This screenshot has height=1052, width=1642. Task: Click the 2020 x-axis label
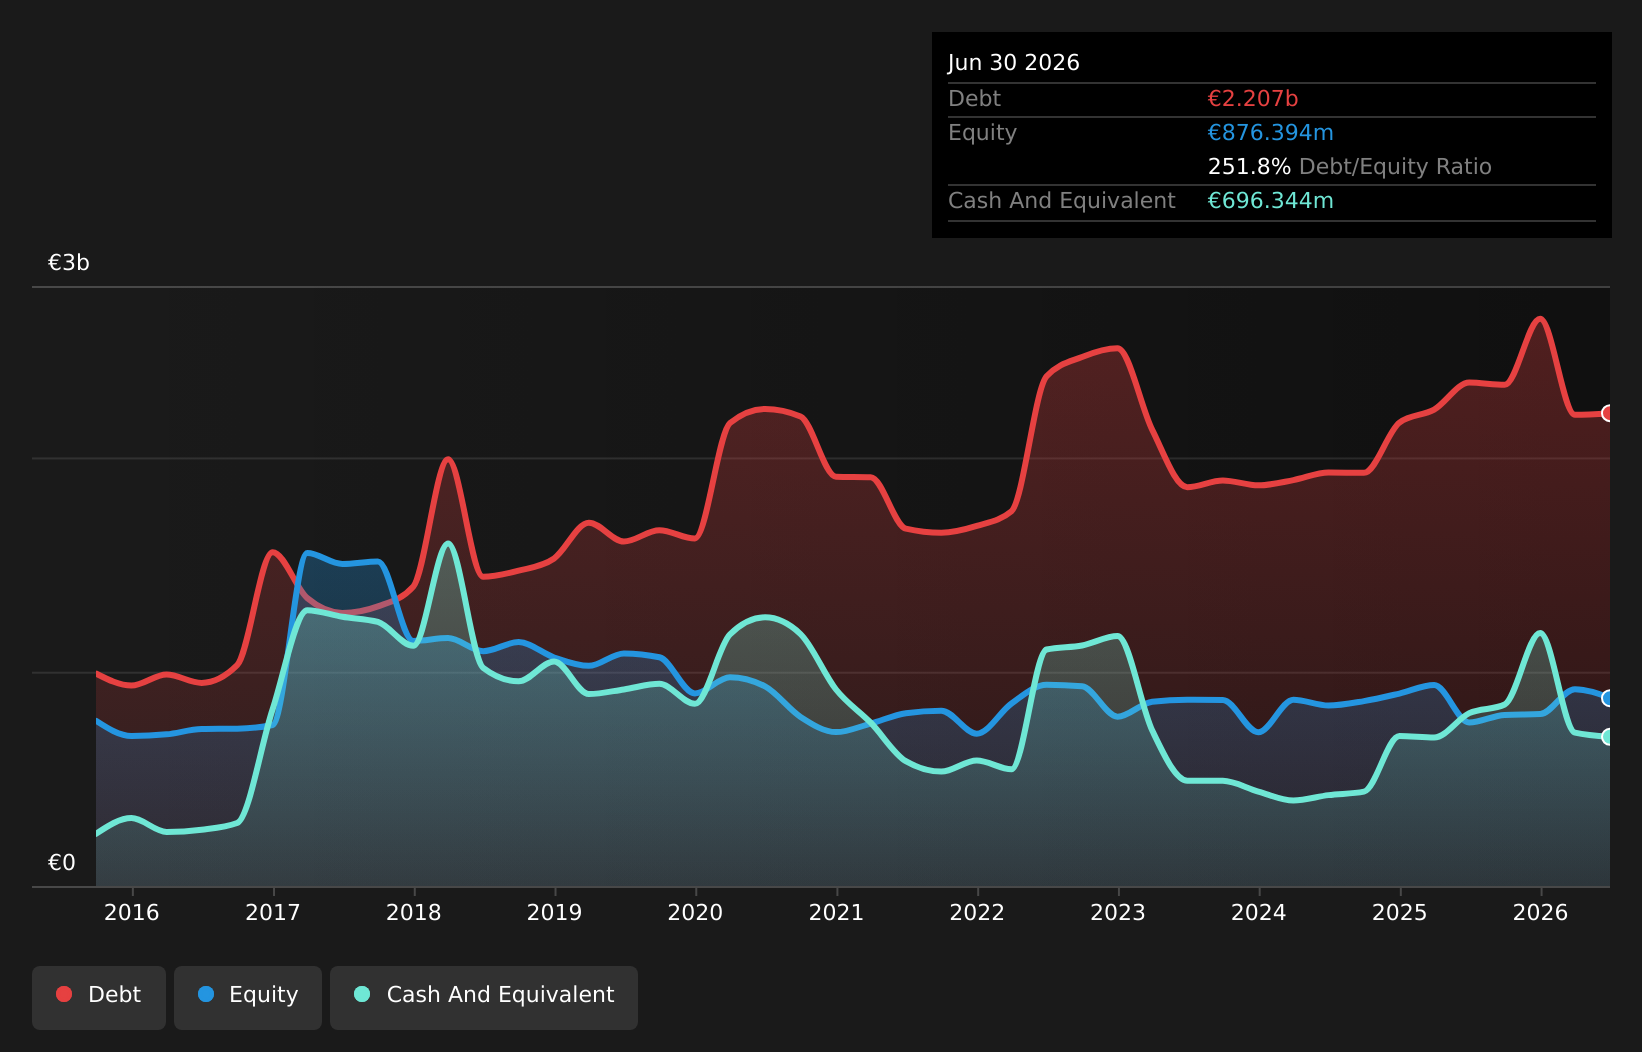(x=696, y=912)
